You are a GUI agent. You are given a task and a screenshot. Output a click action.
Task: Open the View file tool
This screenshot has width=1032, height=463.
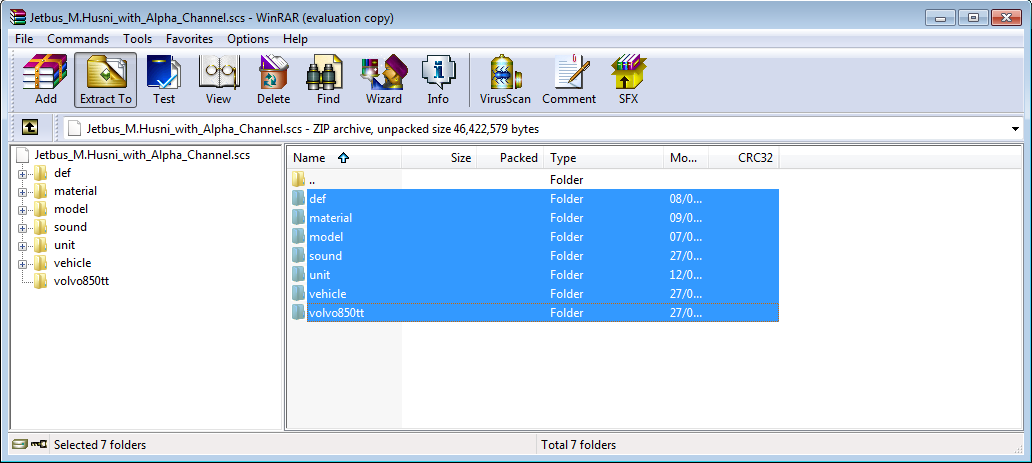tap(219, 80)
